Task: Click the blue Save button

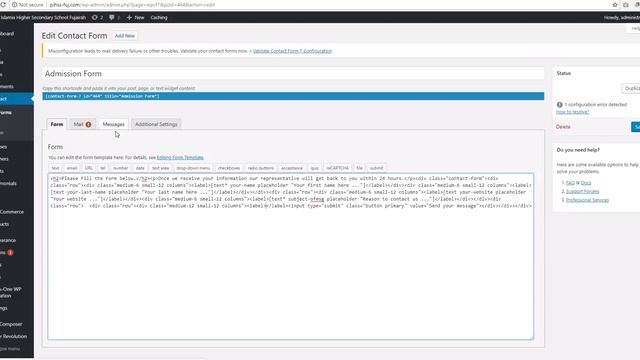Action: (x=636, y=127)
